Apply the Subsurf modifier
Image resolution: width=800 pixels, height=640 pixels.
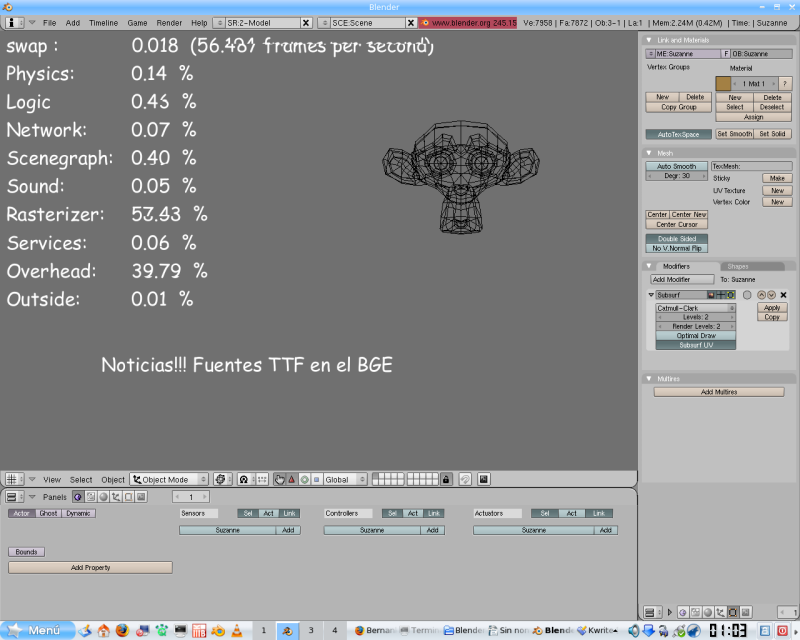tap(772, 308)
